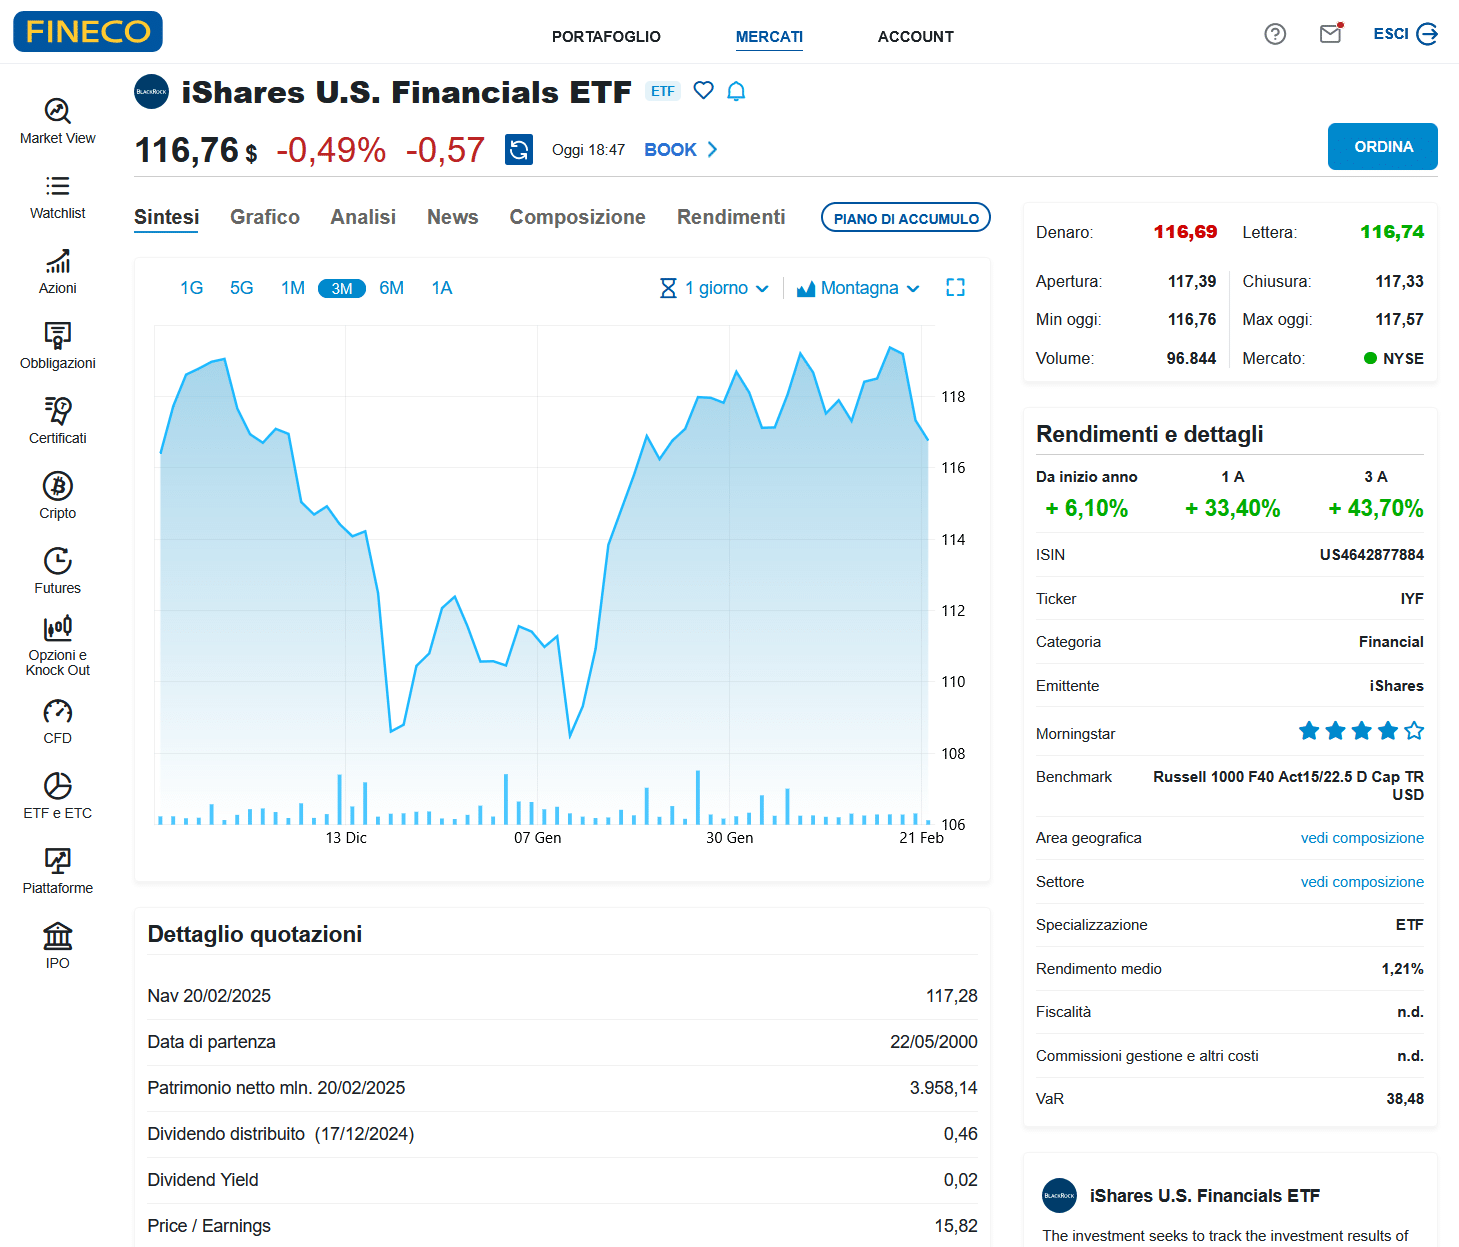Viewport: 1459px width, 1247px height.
Task: Open the Market View sidebar icon
Action: (x=58, y=122)
